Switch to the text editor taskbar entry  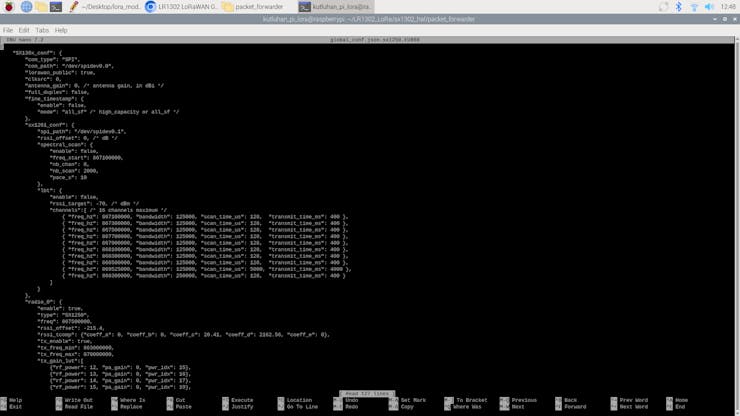point(104,7)
